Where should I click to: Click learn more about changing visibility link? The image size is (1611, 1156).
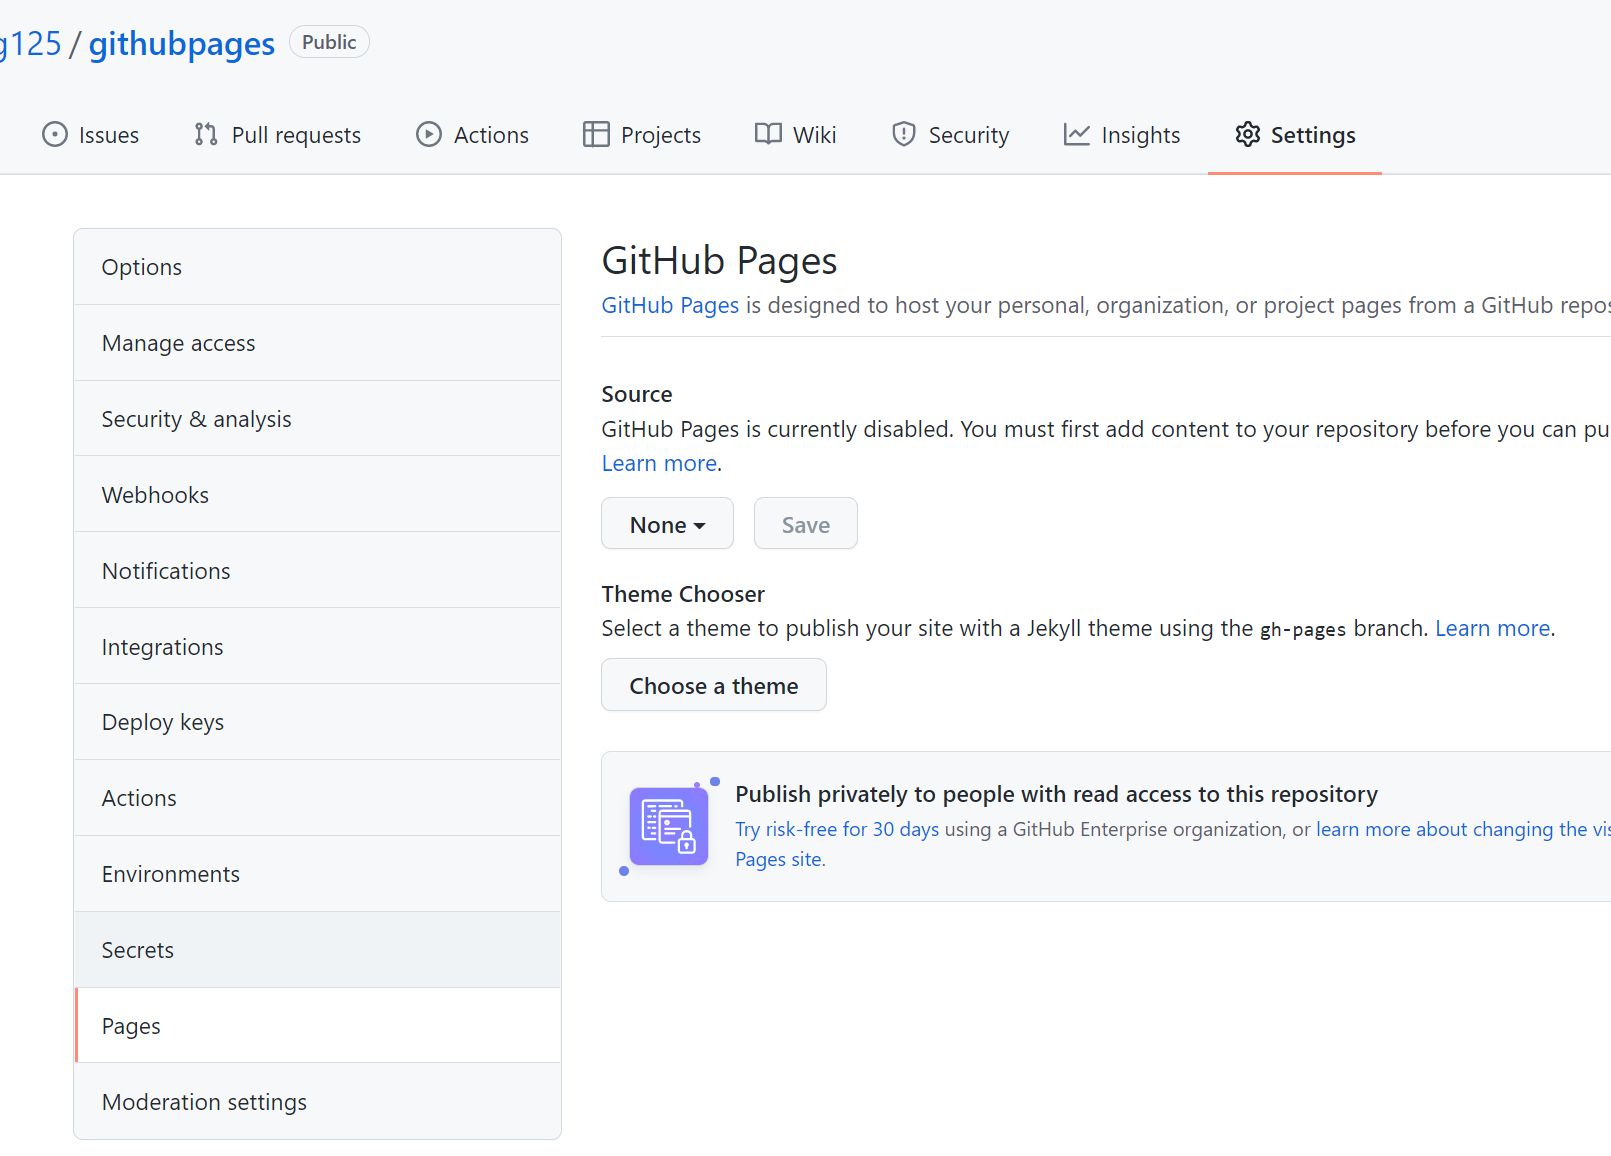pos(1463,829)
